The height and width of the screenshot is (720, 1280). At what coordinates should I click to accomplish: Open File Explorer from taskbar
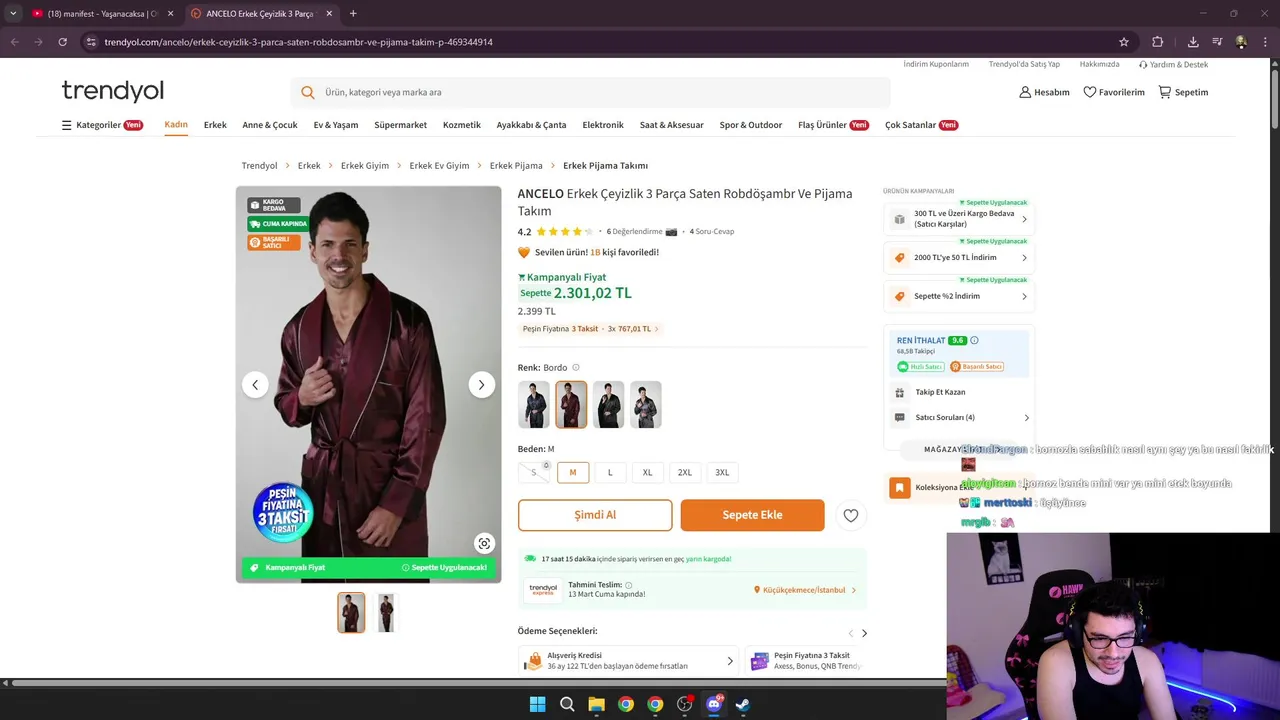click(x=596, y=704)
